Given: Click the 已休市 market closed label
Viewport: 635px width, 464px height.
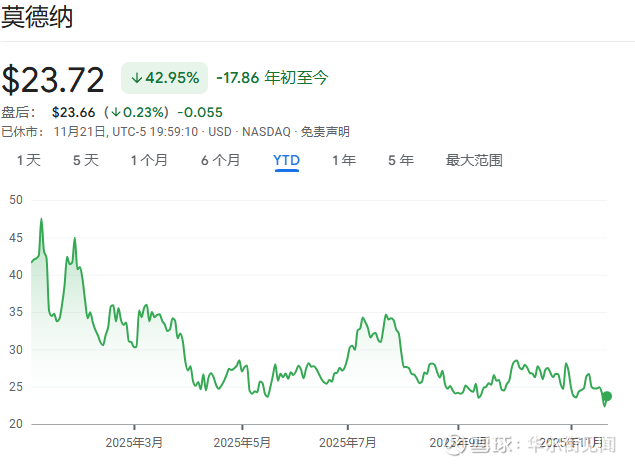Looking at the screenshot, I should click(23, 132).
